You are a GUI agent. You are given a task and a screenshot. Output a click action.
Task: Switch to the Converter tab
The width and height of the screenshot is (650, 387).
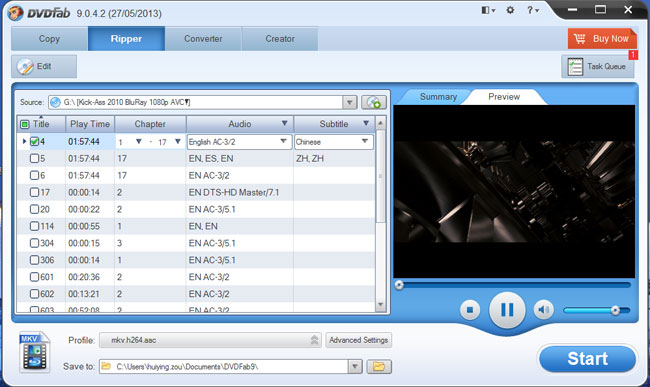coord(203,39)
